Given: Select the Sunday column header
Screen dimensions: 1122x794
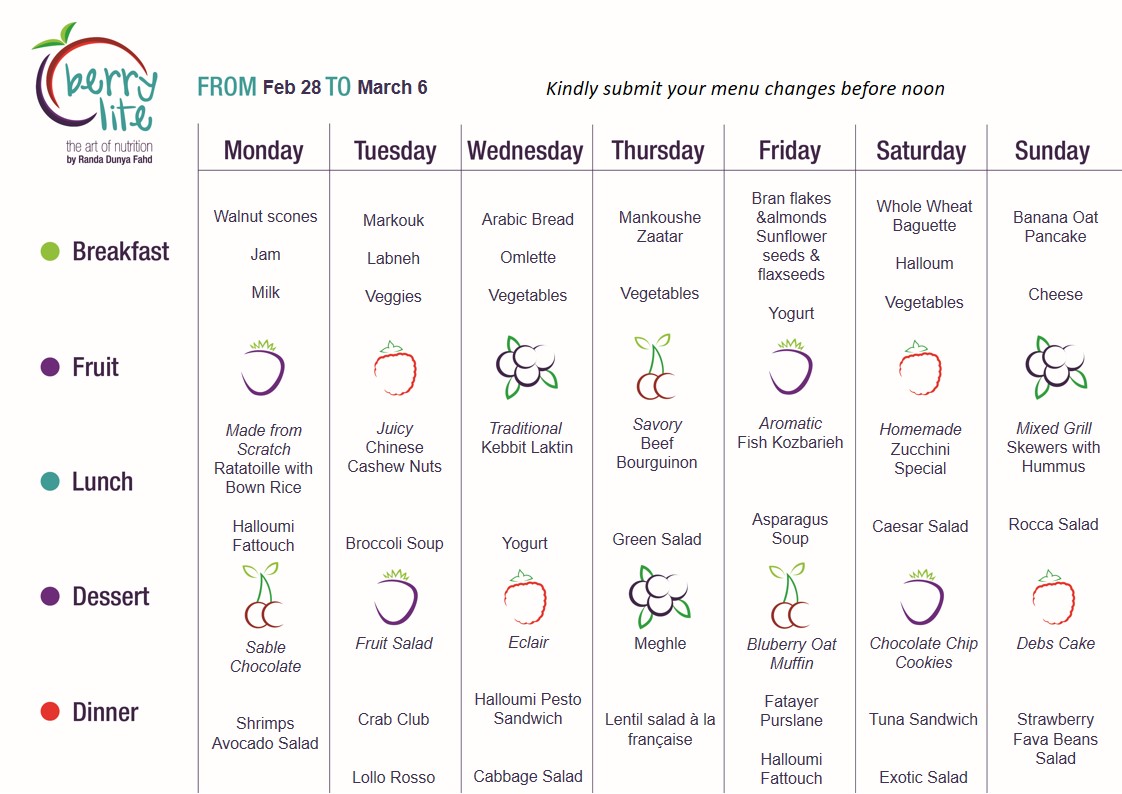Looking at the screenshot, I should click(x=1052, y=150).
